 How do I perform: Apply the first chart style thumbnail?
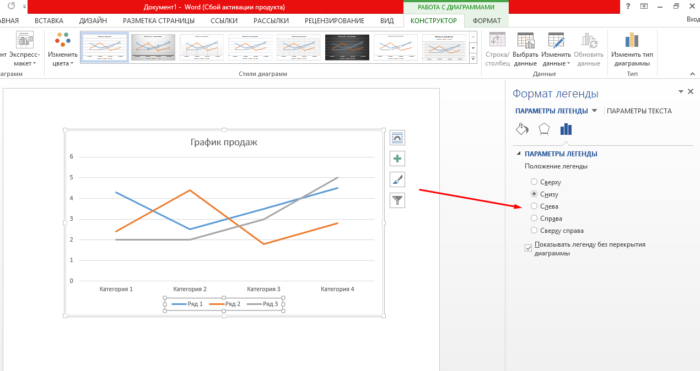coord(104,47)
